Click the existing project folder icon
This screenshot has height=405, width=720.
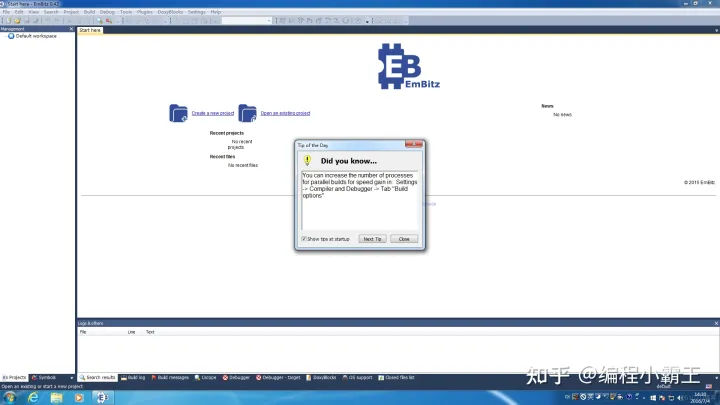point(247,113)
